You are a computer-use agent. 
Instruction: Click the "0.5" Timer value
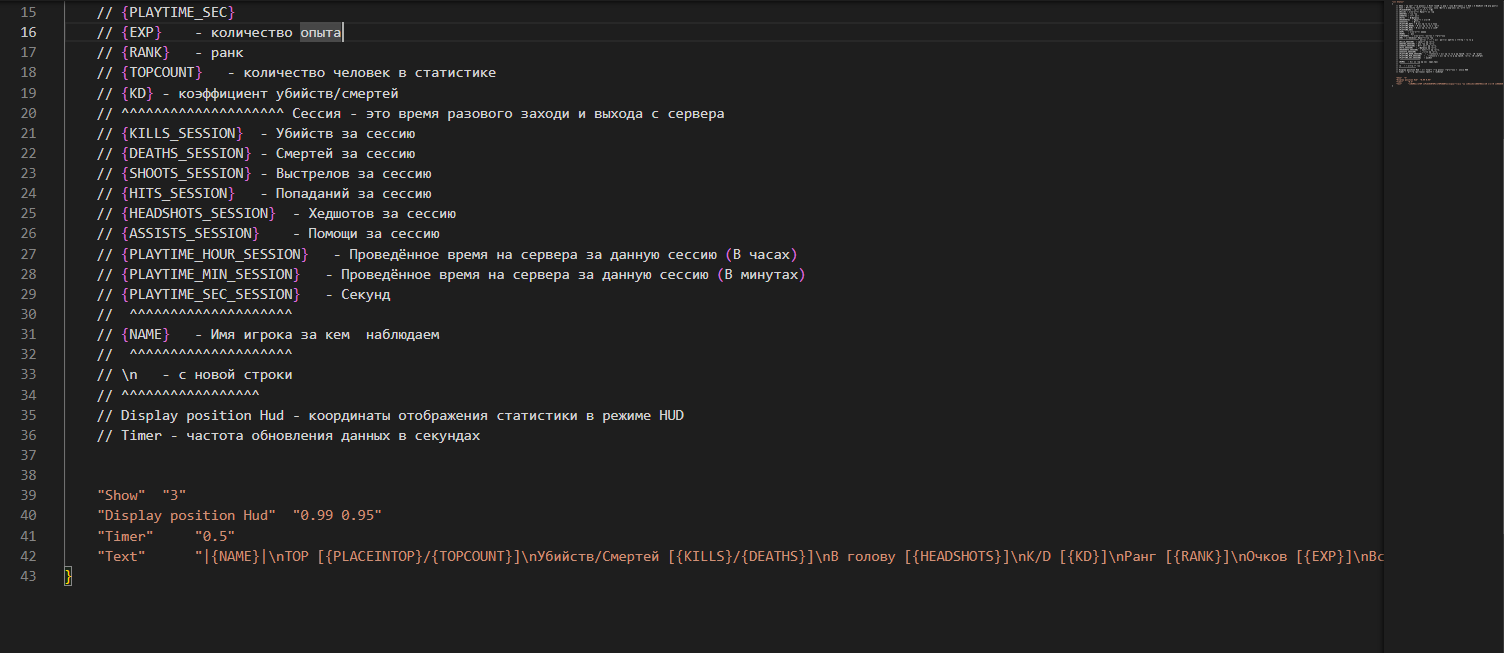(215, 535)
